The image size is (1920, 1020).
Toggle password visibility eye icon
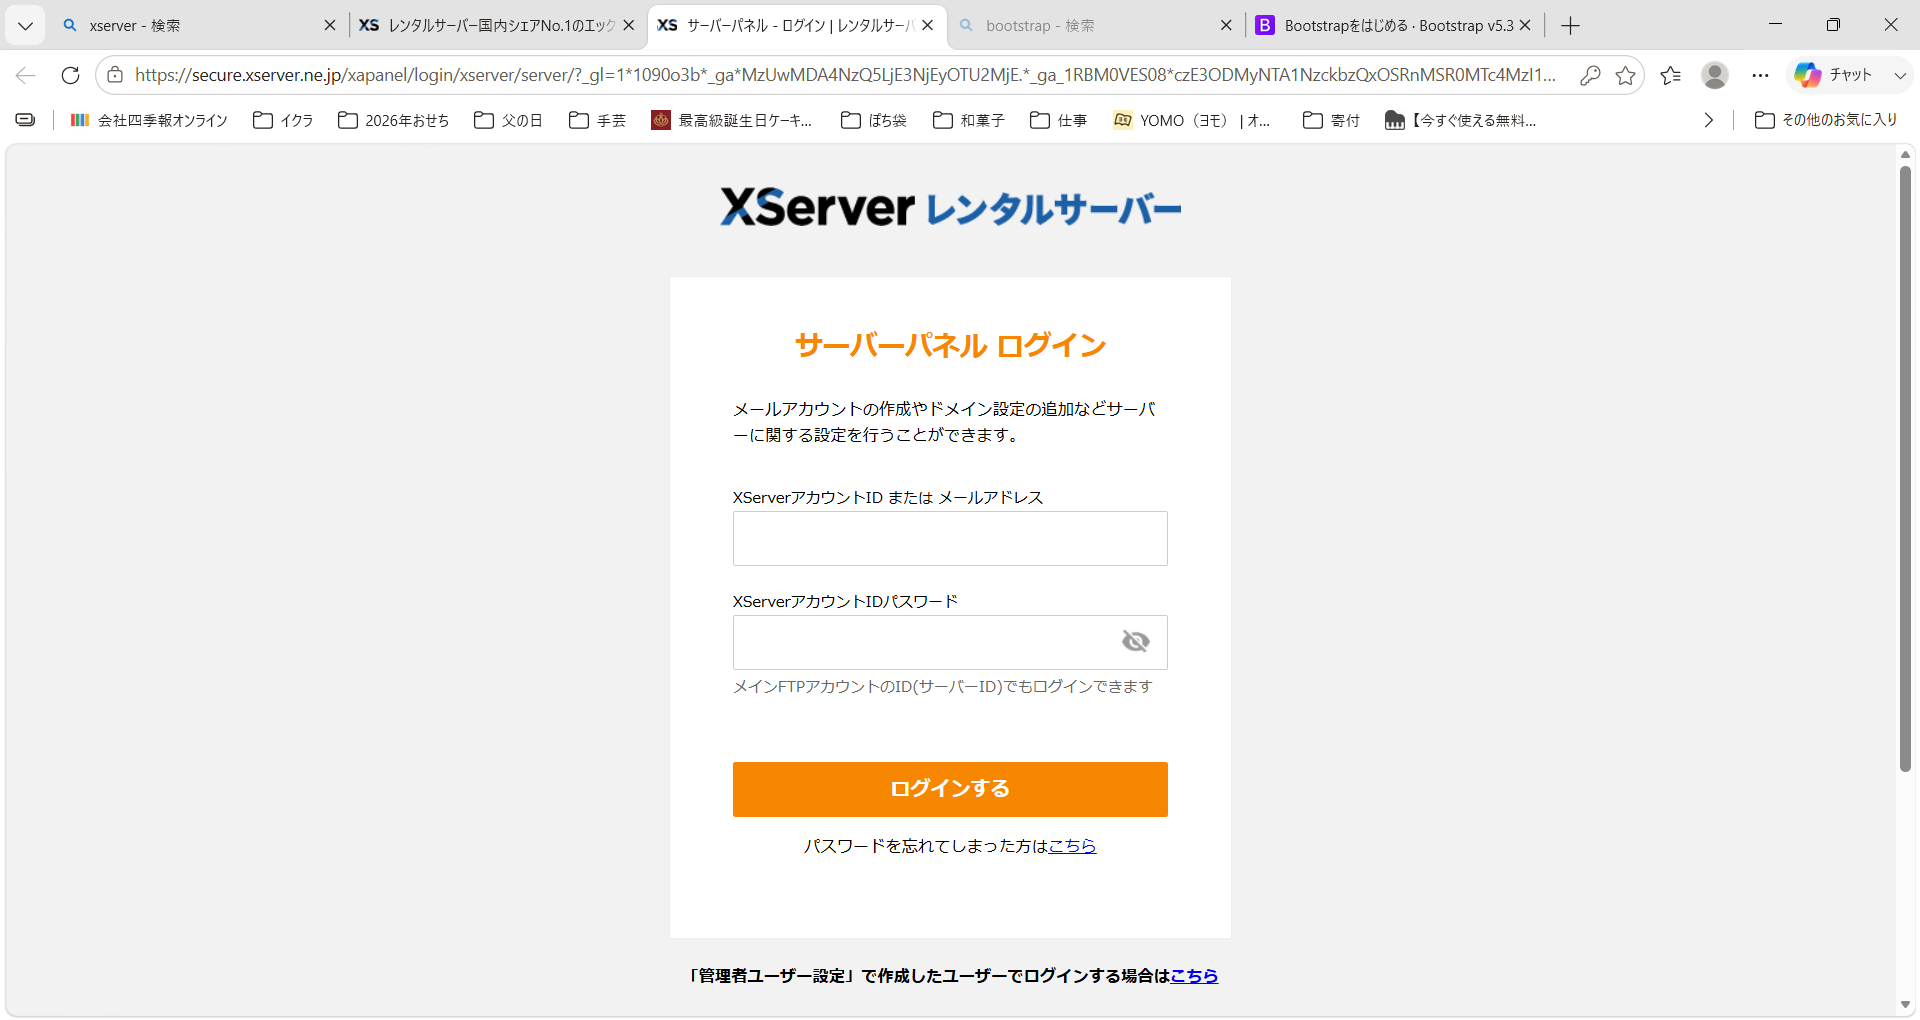[1135, 642]
